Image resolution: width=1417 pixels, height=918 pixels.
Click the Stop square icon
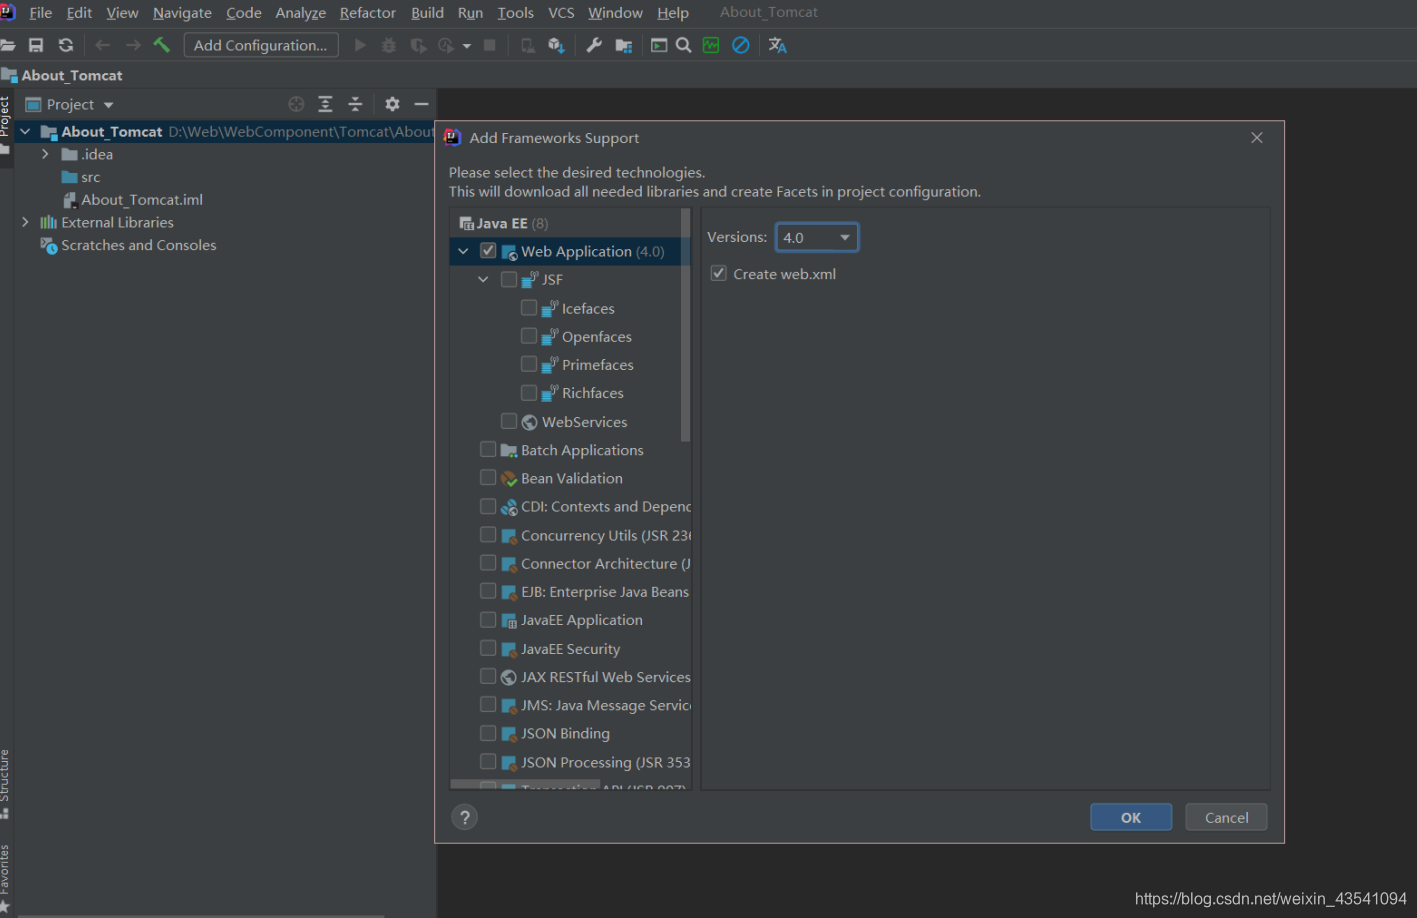[490, 45]
